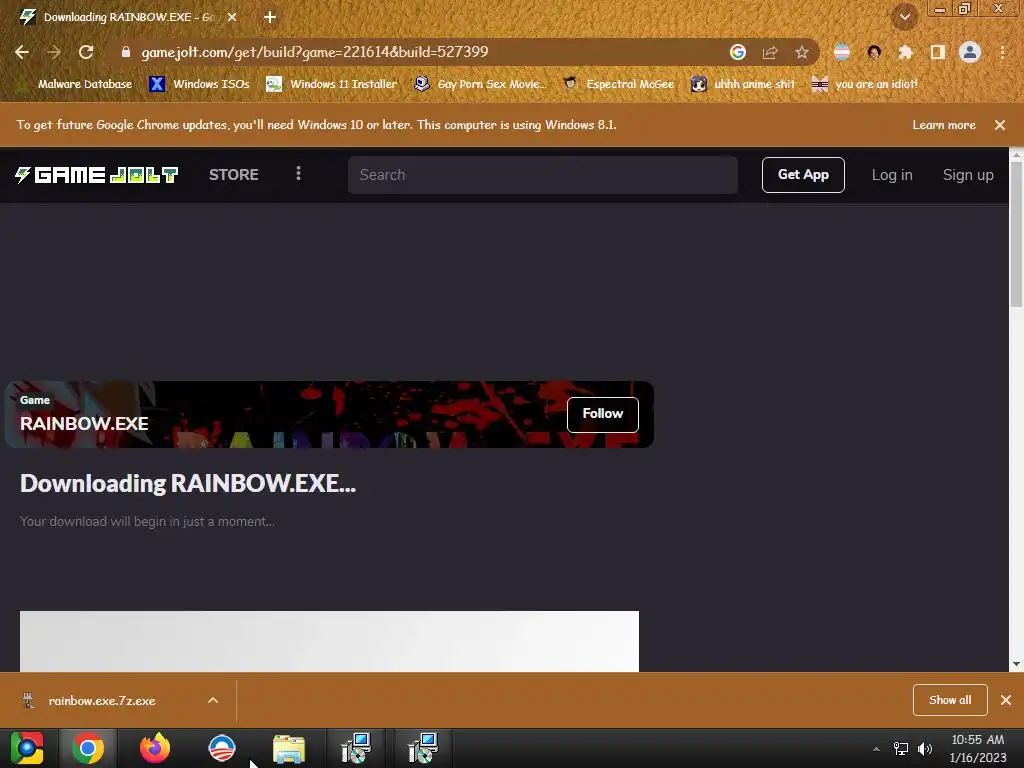Click Show all downloads button
Screen dimensions: 1024x768
click(950, 700)
